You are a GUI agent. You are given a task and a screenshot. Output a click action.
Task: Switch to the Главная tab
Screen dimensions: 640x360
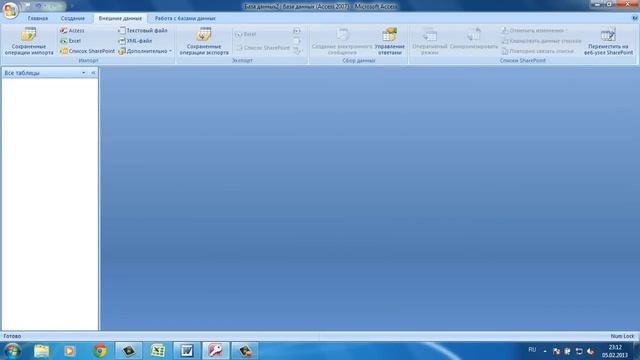[x=38, y=18]
